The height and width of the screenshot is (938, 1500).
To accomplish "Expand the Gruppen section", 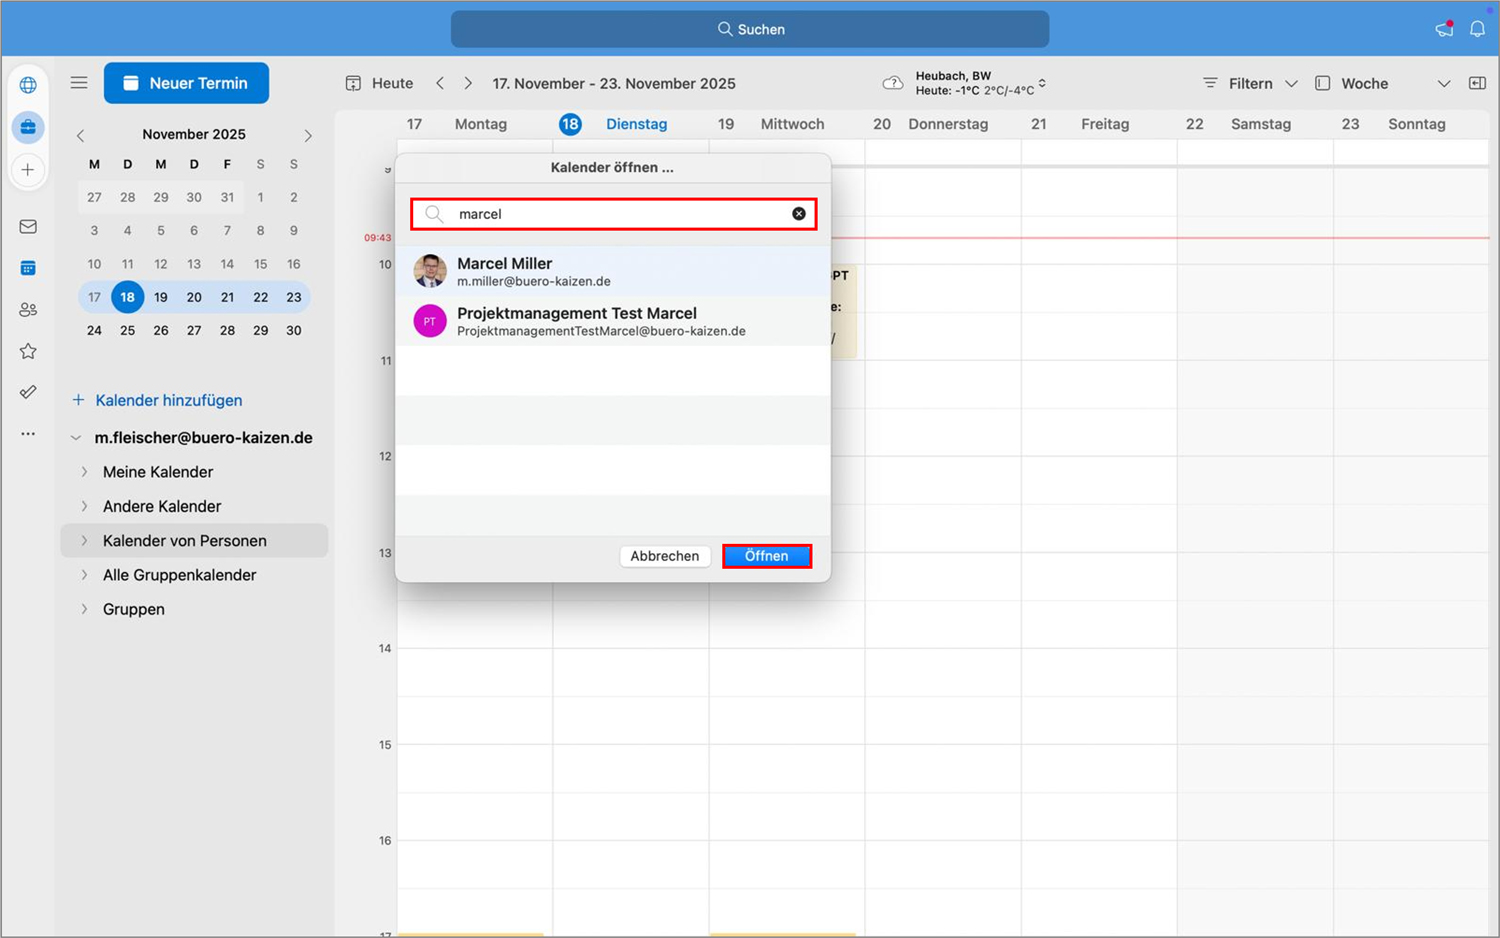I will click(86, 608).
